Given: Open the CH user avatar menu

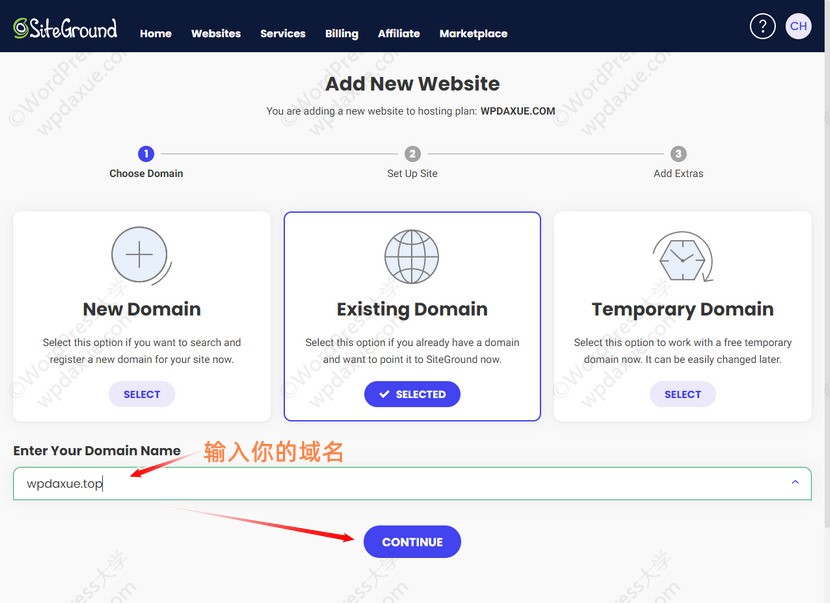Looking at the screenshot, I should (x=798, y=26).
